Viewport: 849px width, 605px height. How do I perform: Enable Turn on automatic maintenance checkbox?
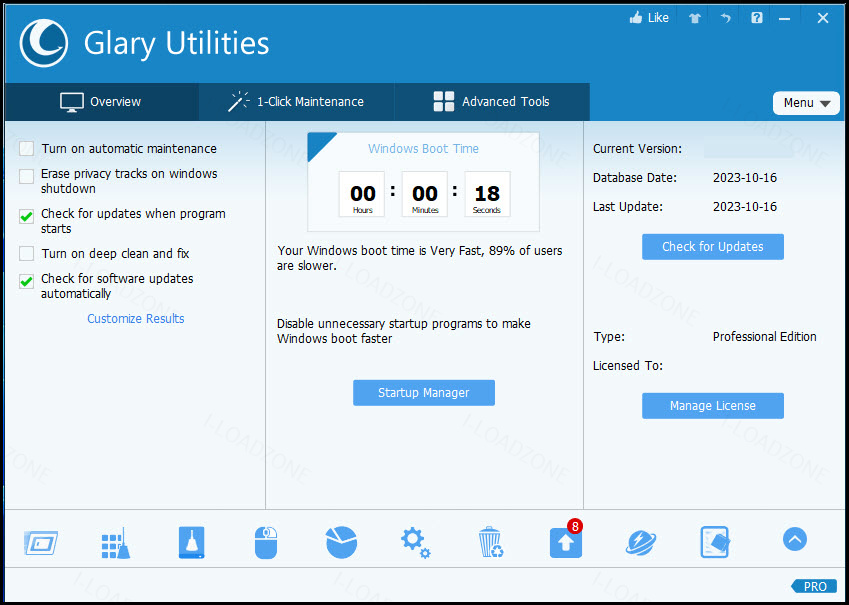pos(27,149)
